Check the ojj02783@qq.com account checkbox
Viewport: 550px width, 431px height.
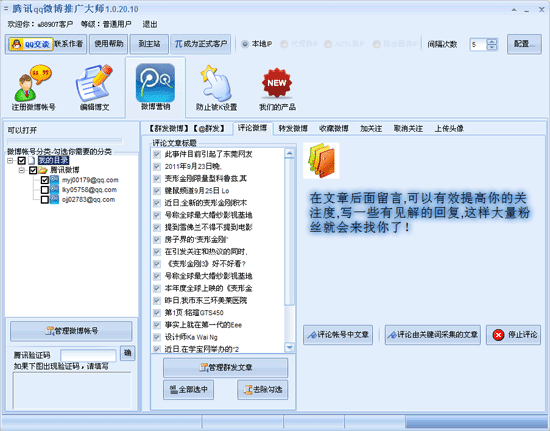[x=45, y=200]
